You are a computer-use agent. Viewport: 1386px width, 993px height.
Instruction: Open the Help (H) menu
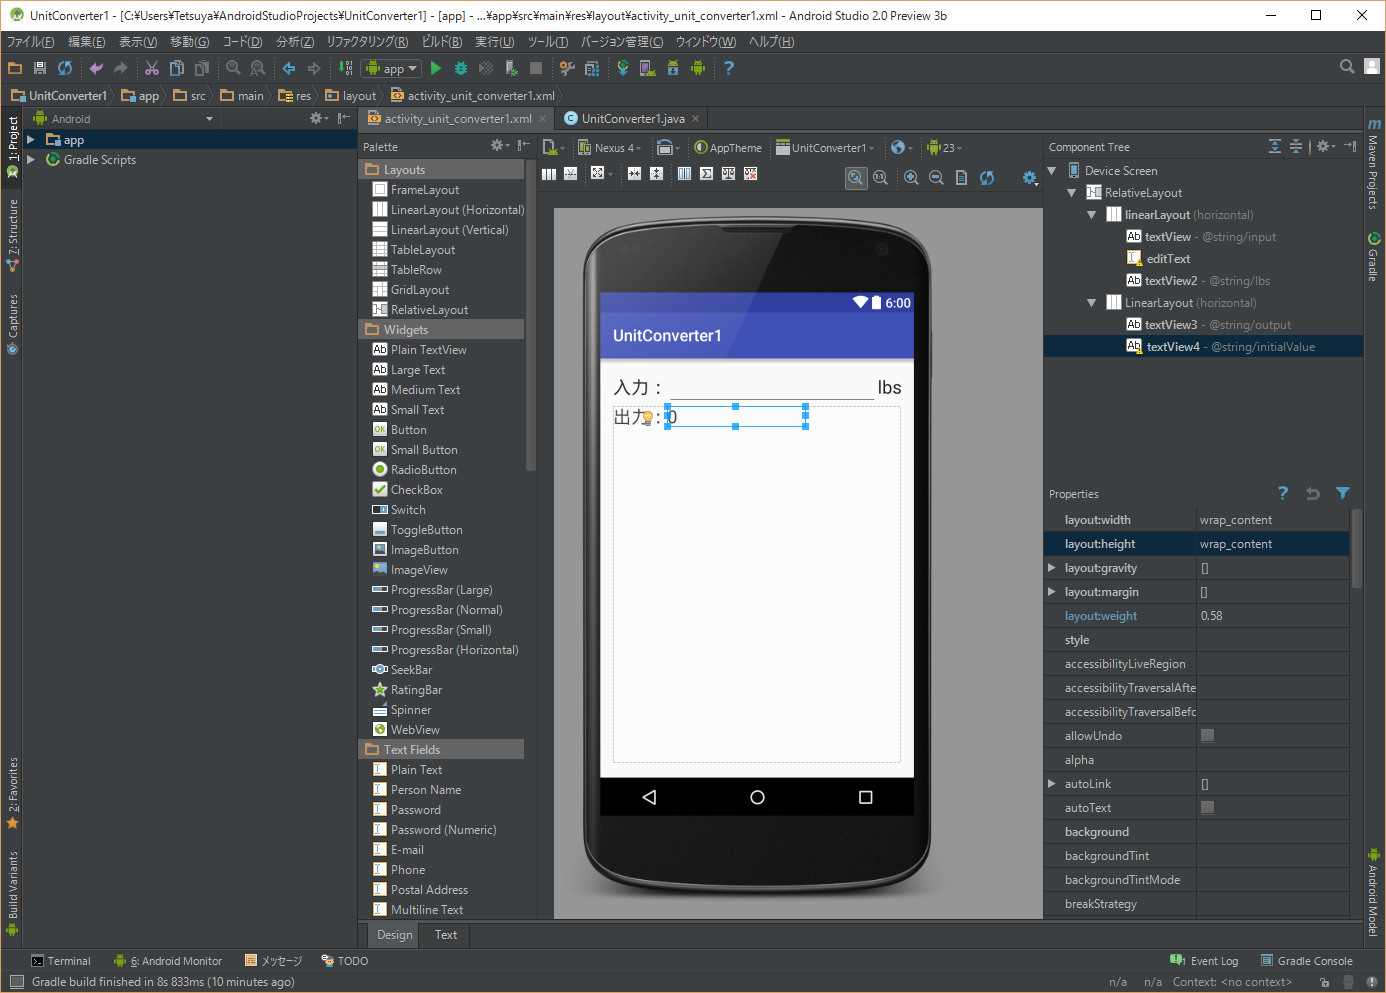coord(771,41)
